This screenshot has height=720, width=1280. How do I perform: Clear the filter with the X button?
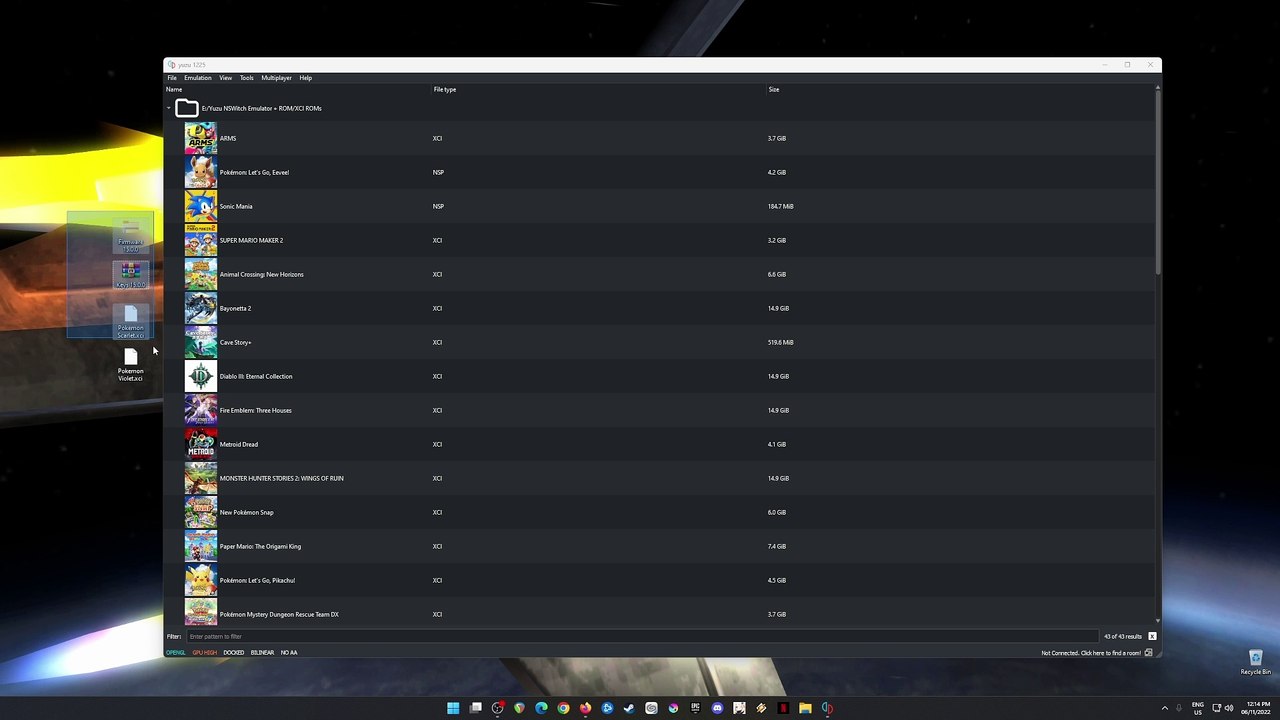pyautogui.click(x=1152, y=636)
